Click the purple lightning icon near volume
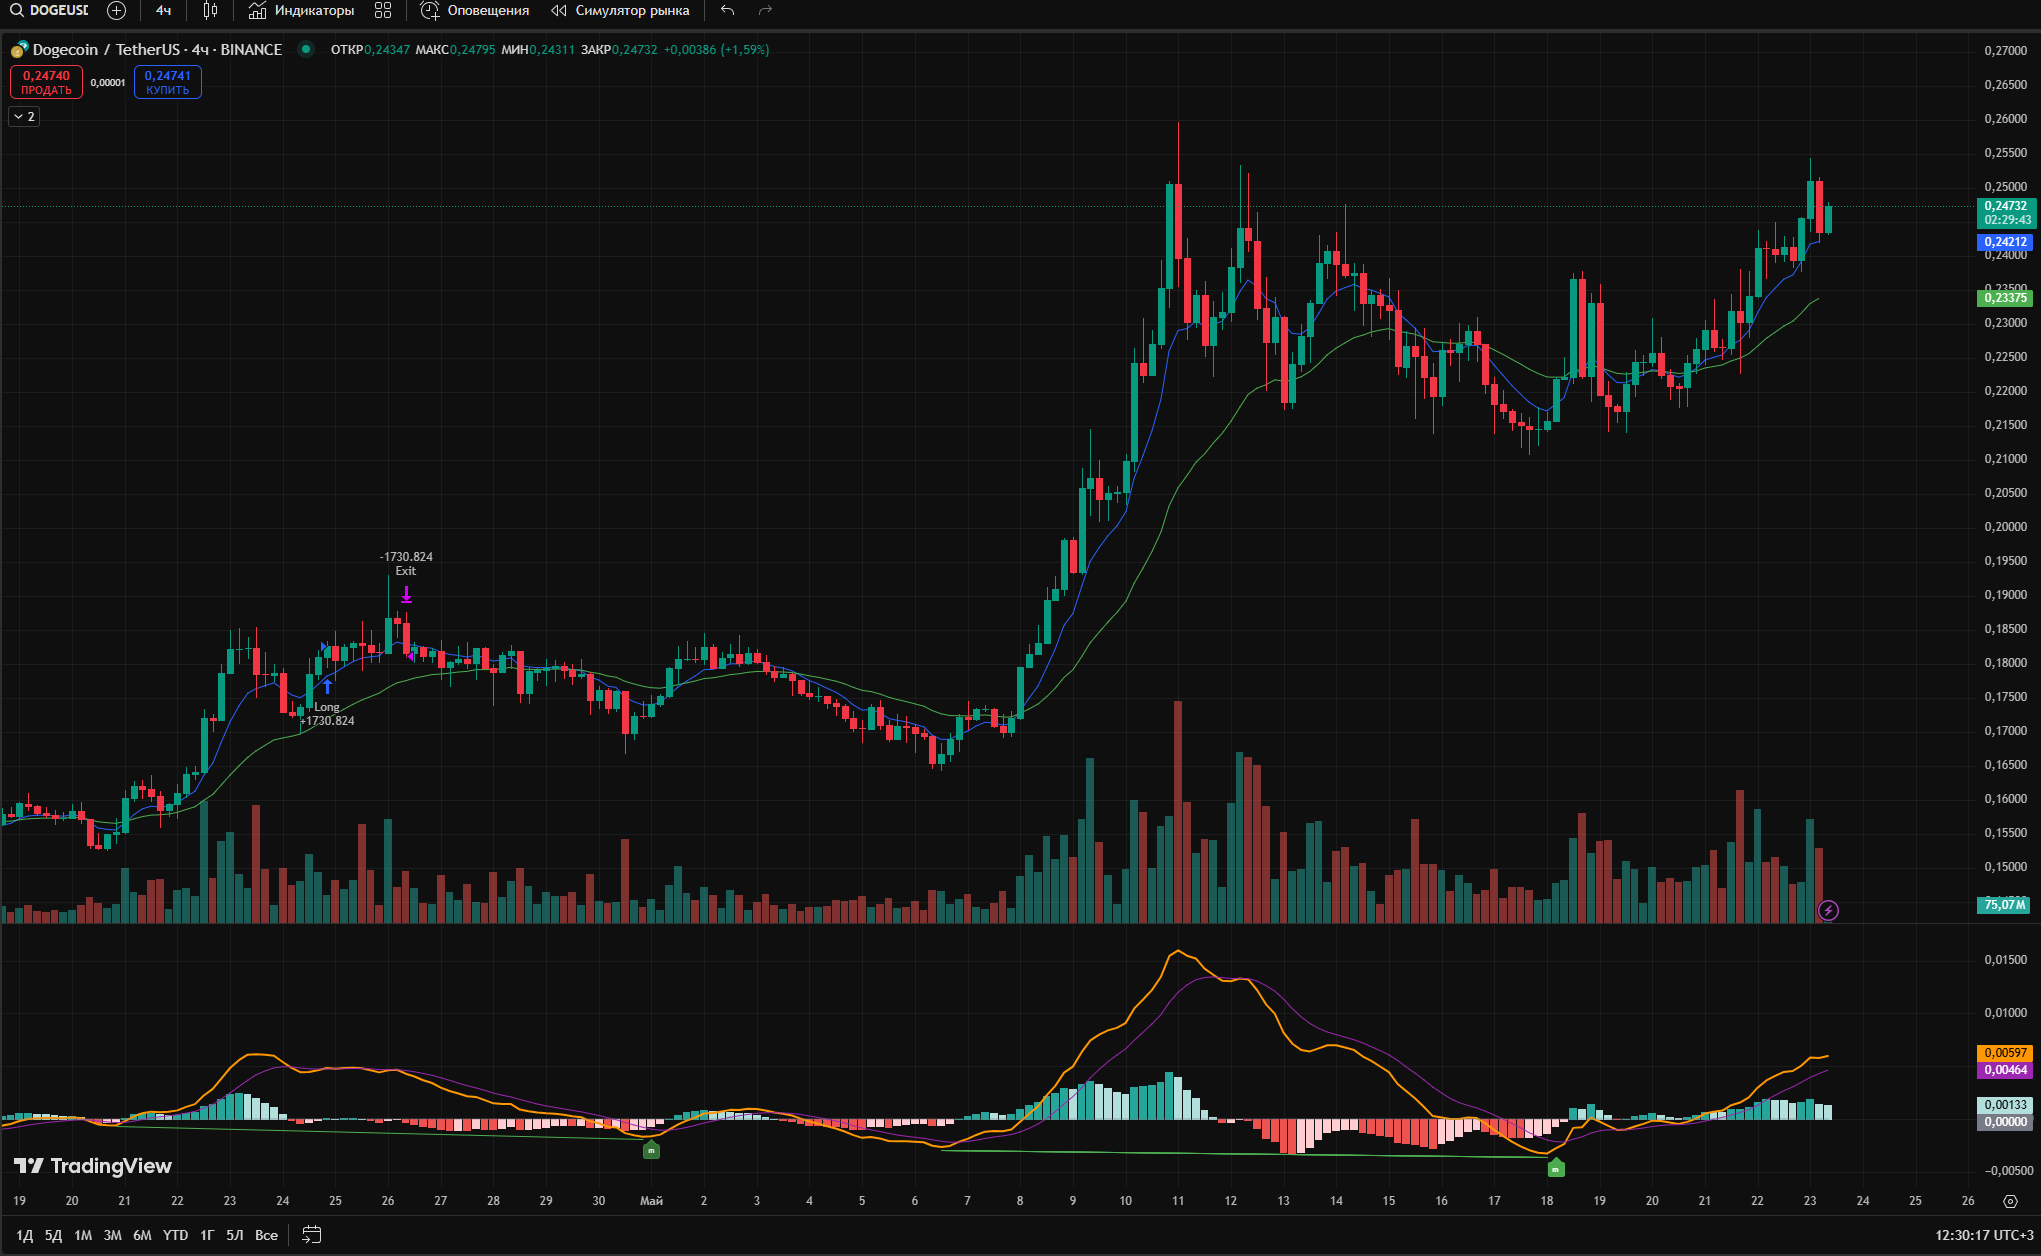The image size is (2041, 1256). point(1828,910)
